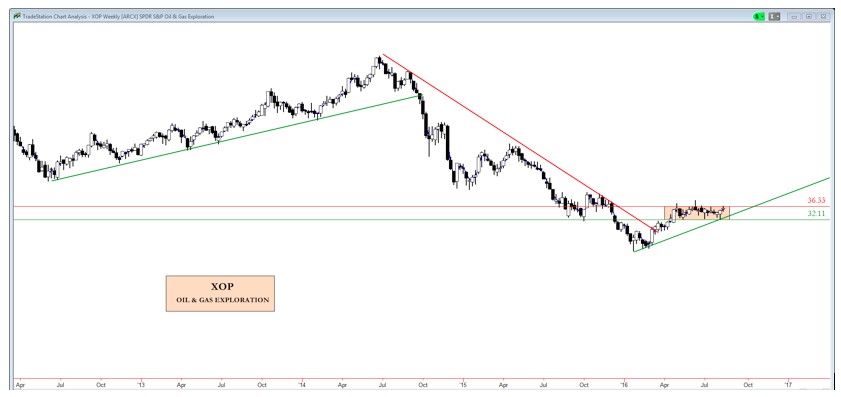Close the chart analysis window
This screenshot has height=397, width=841.
click(822, 17)
